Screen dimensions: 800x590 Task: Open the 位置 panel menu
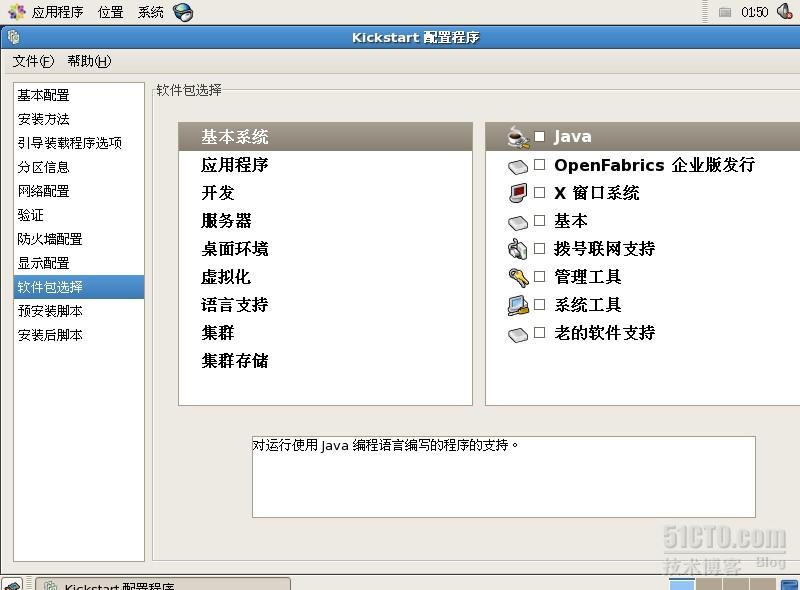pyautogui.click(x=111, y=12)
